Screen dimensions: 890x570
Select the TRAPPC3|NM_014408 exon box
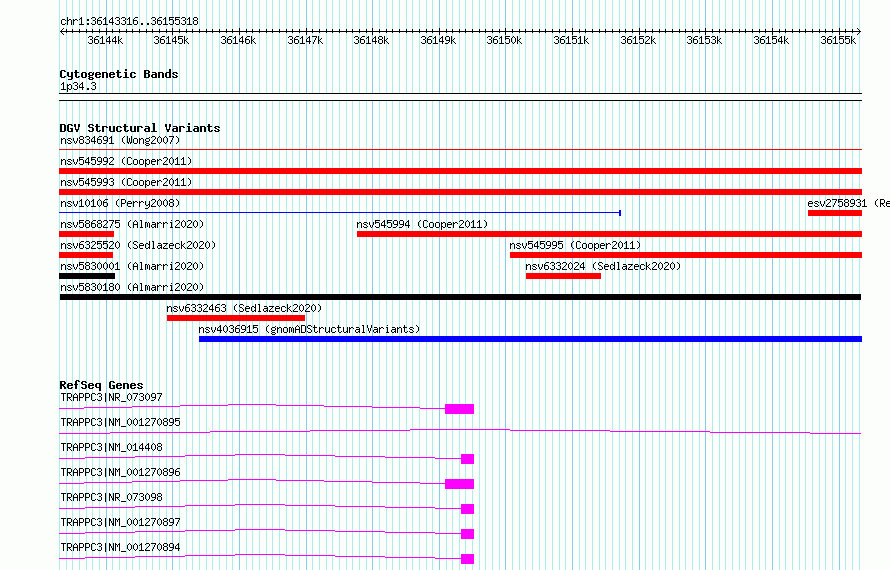point(467,459)
